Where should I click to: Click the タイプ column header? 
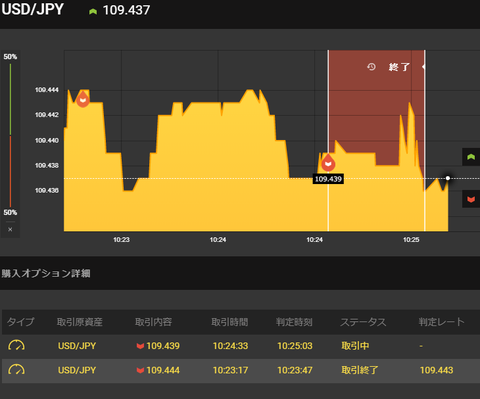[21, 322]
